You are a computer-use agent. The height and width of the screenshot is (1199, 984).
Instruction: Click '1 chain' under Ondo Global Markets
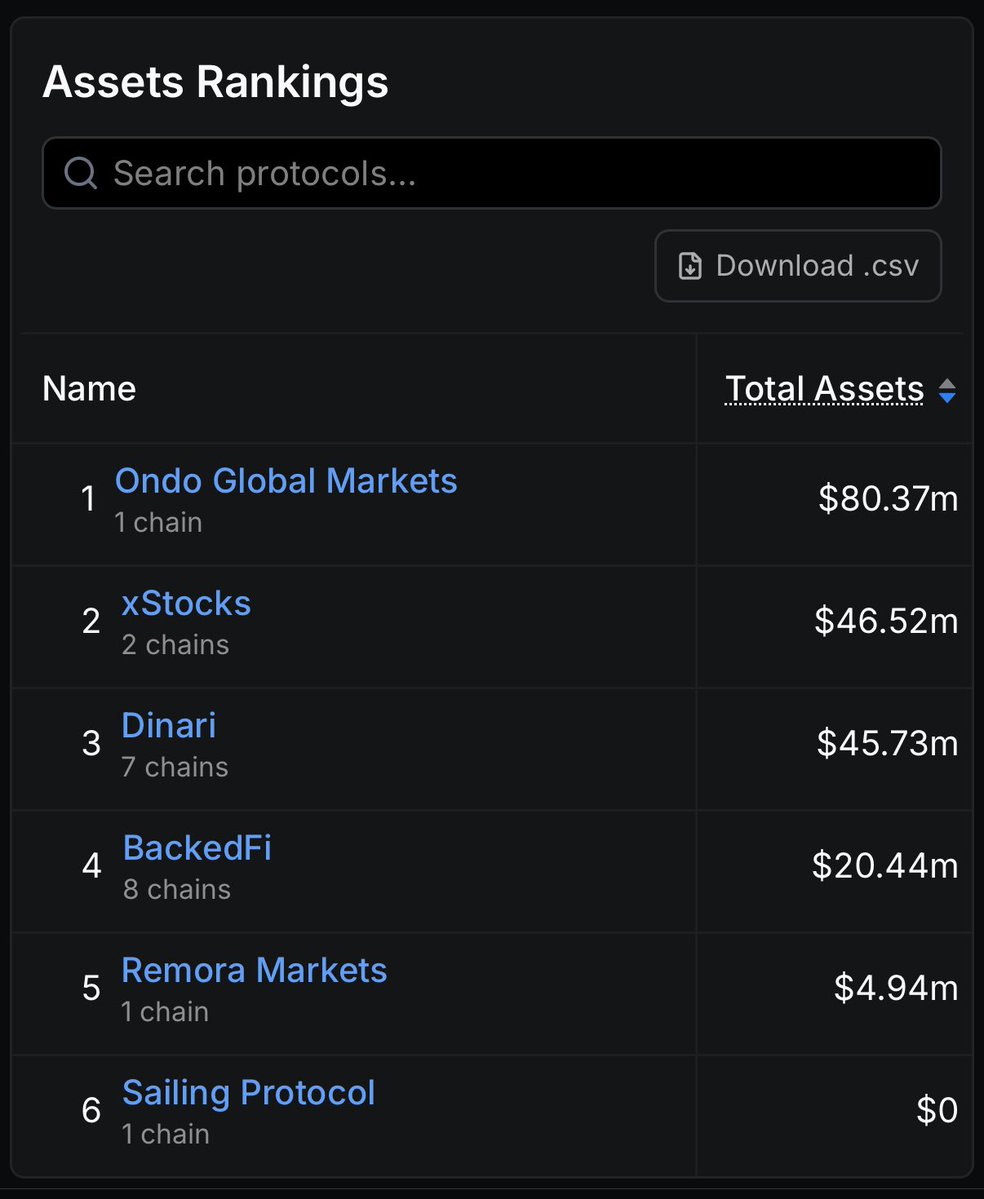coord(158,522)
